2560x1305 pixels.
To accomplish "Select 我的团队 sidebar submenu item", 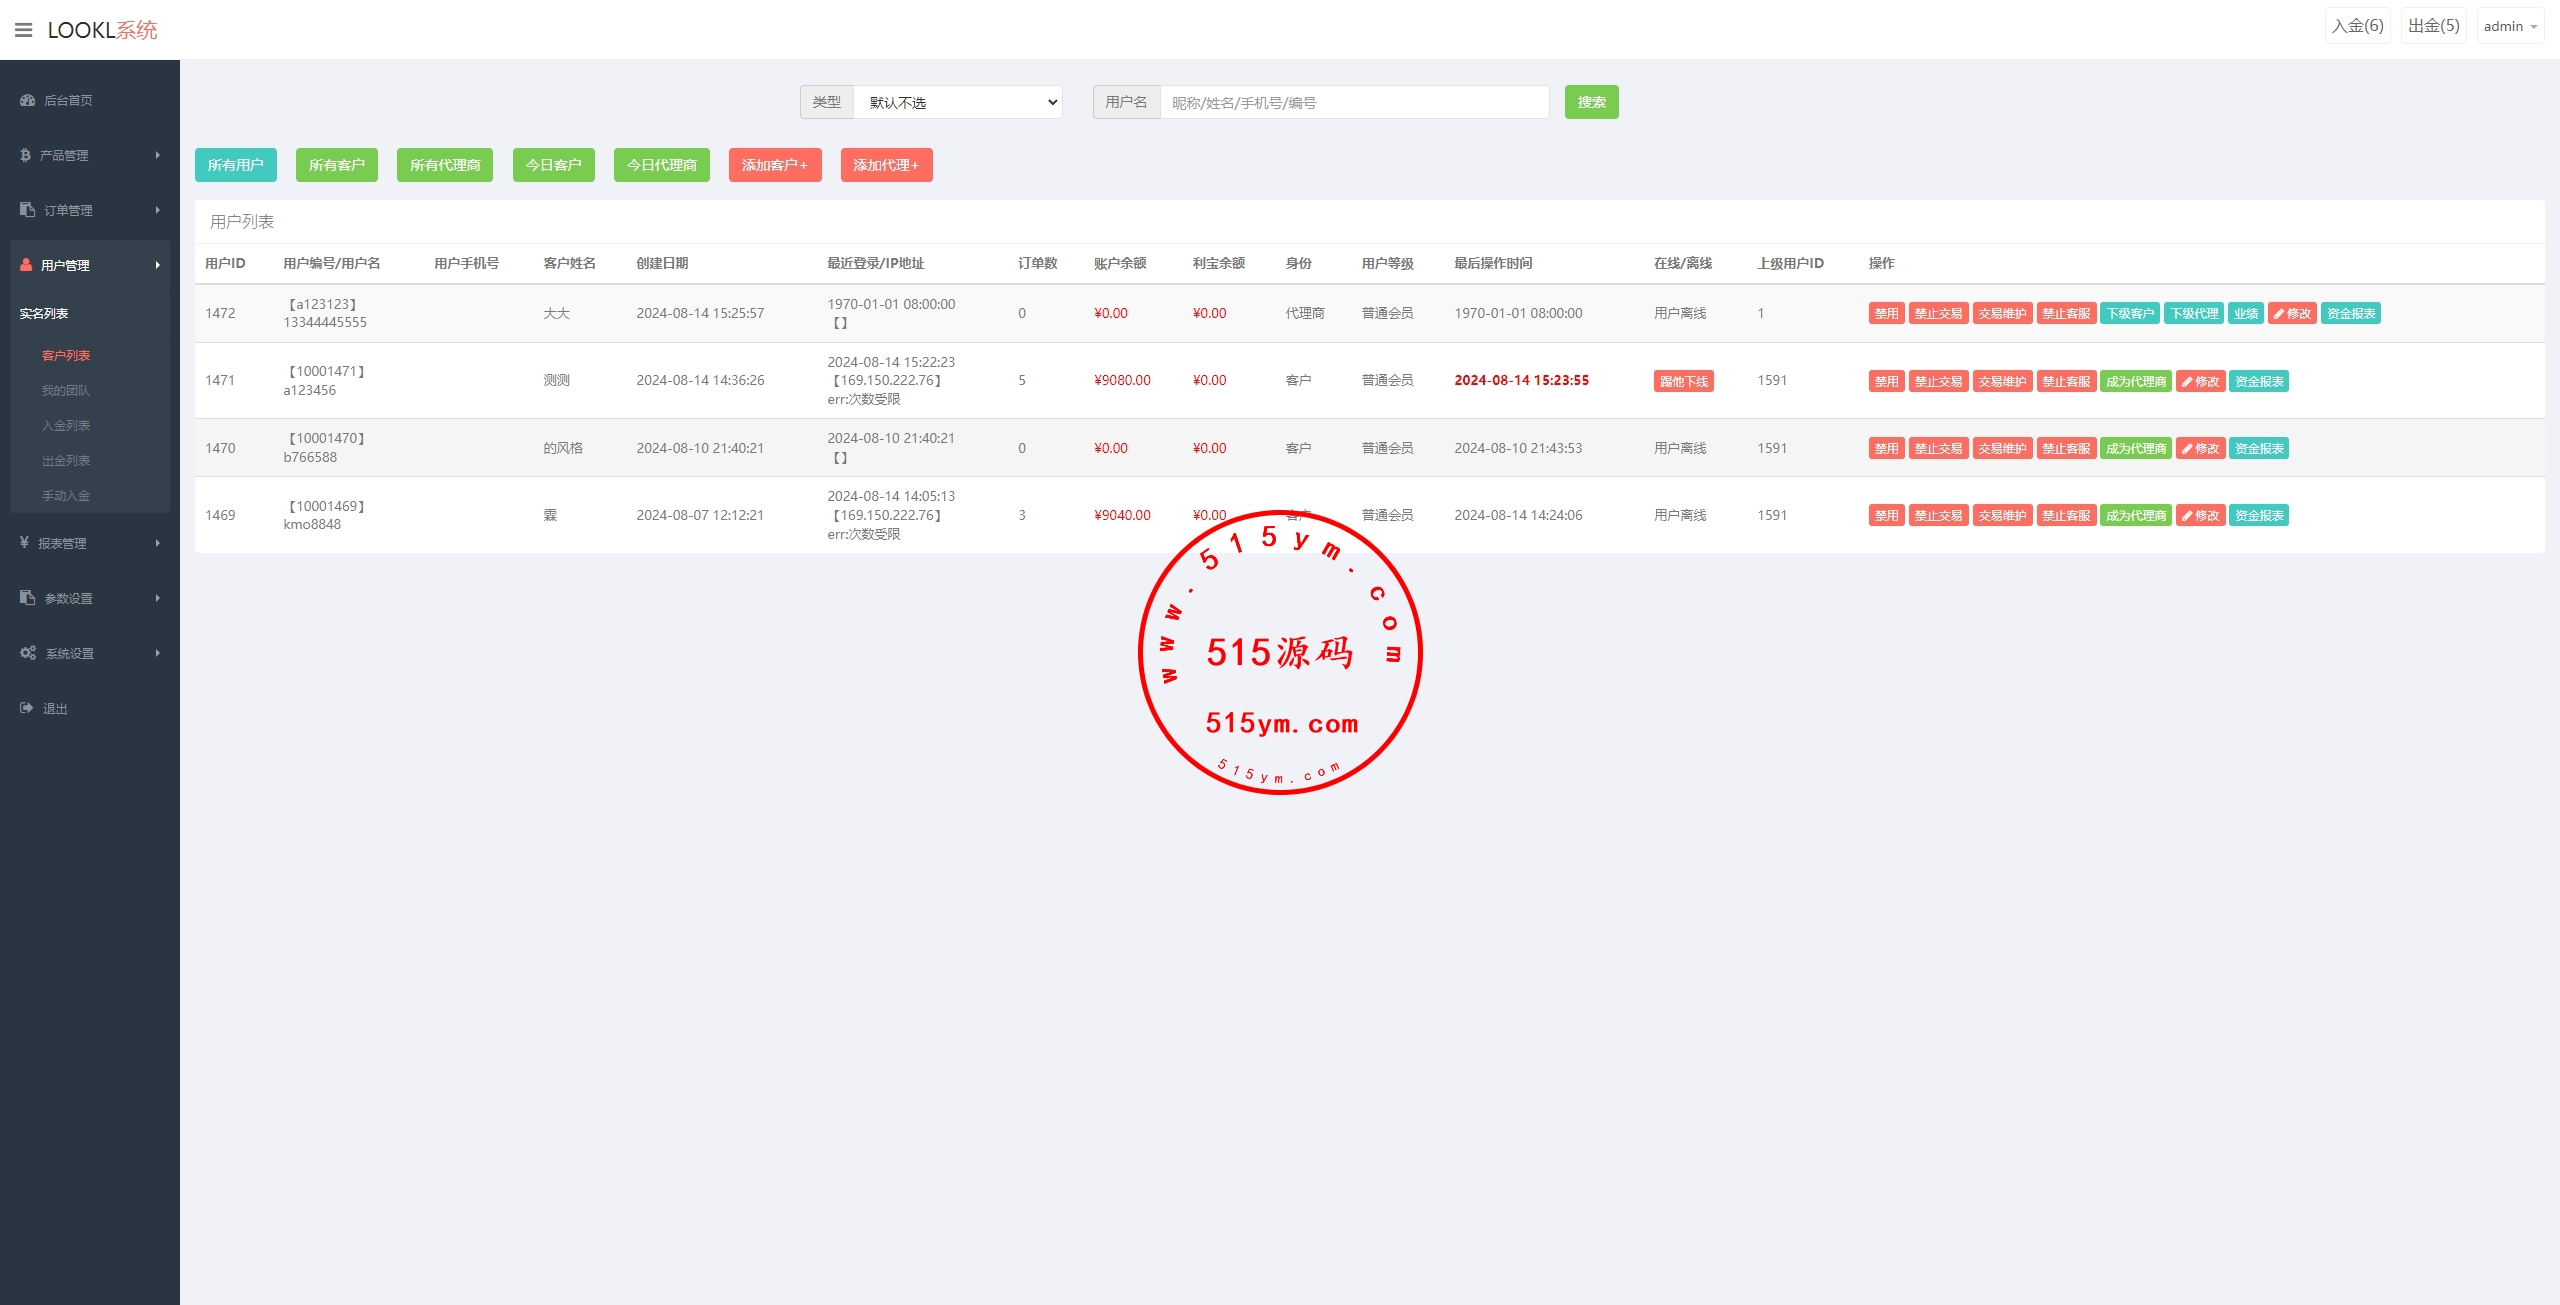I will [x=66, y=391].
